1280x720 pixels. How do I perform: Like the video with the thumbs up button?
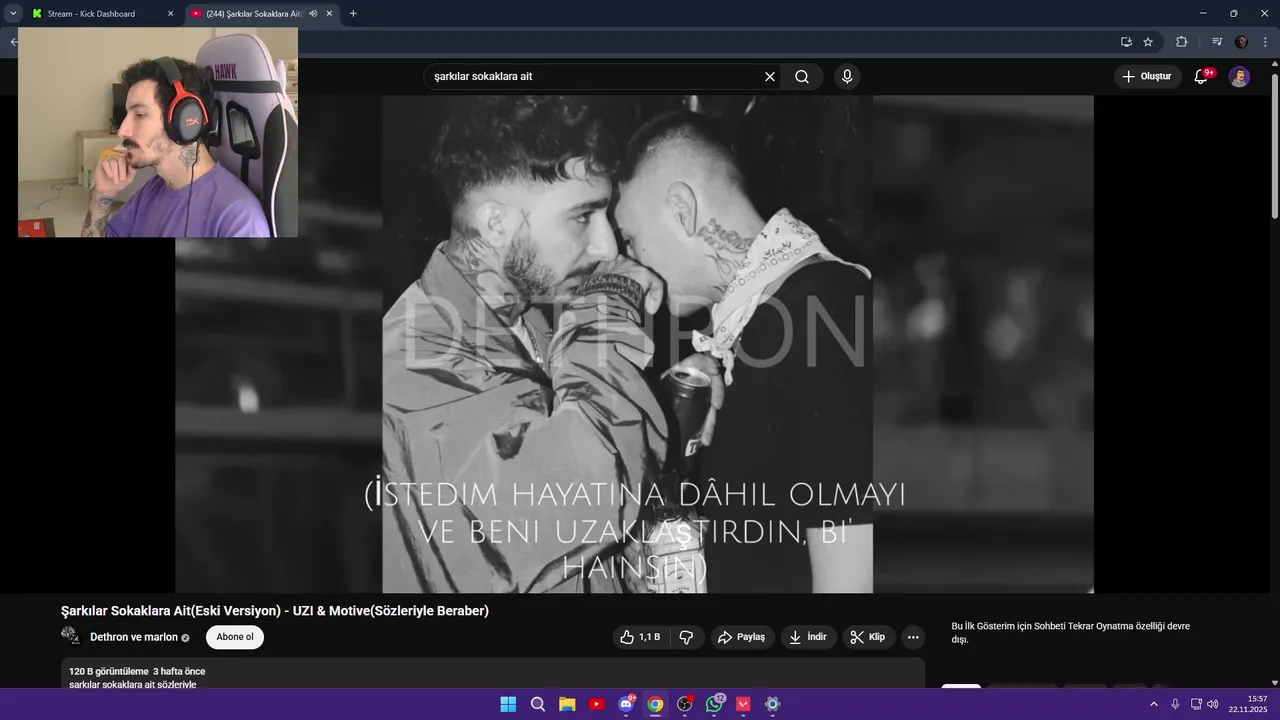tap(639, 637)
